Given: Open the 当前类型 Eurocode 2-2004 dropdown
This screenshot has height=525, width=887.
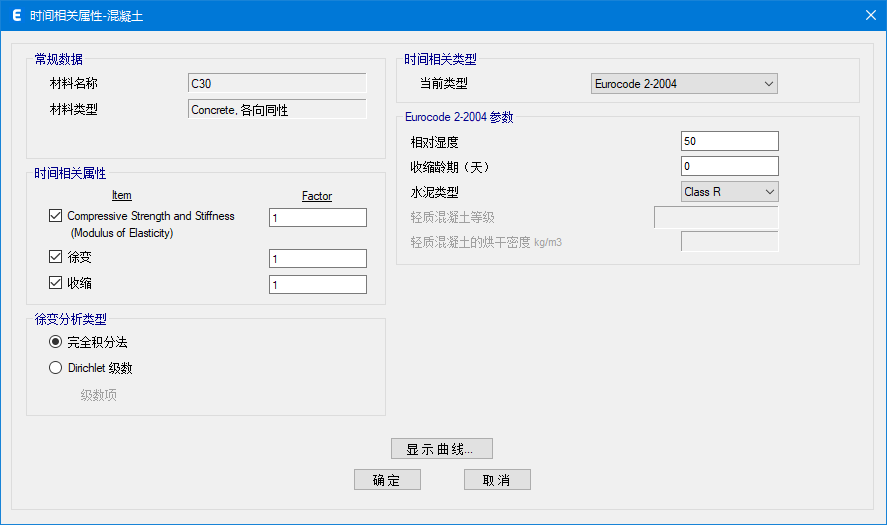Looking at the screenshot, I should [684, 84].
